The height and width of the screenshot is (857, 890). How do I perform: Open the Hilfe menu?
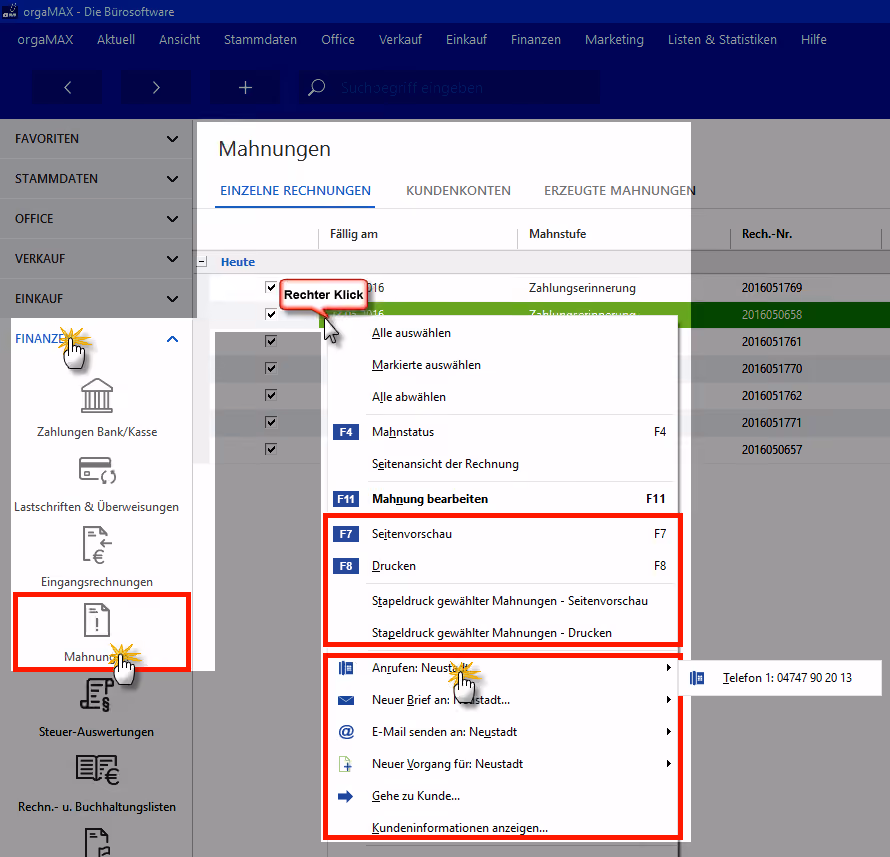[x=813, y=40]
